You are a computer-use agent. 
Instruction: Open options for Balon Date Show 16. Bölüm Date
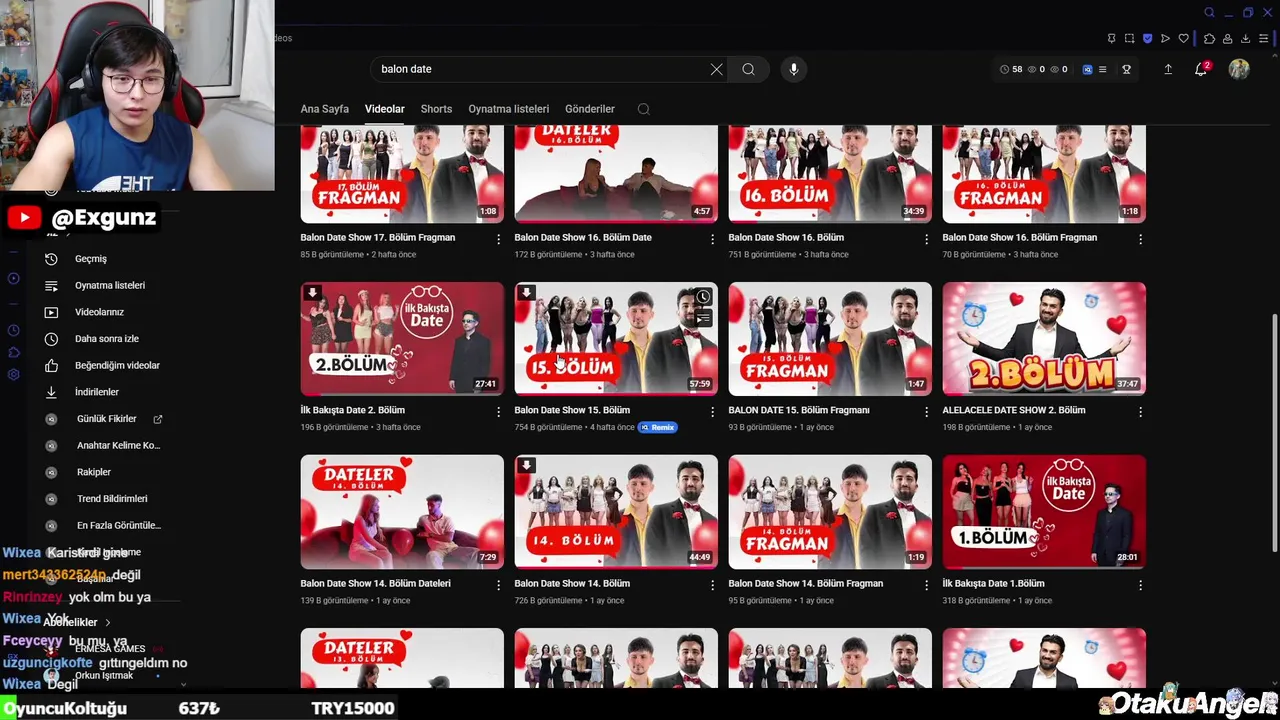point(712,239)
